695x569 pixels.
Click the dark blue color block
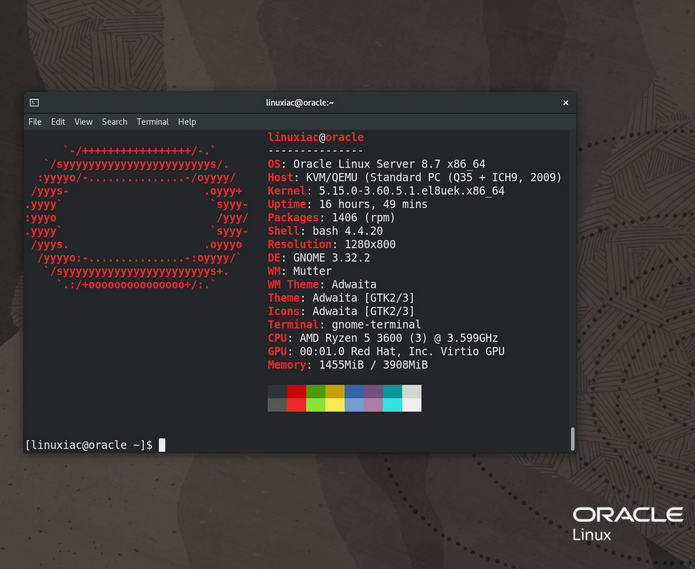pos(354,392)
